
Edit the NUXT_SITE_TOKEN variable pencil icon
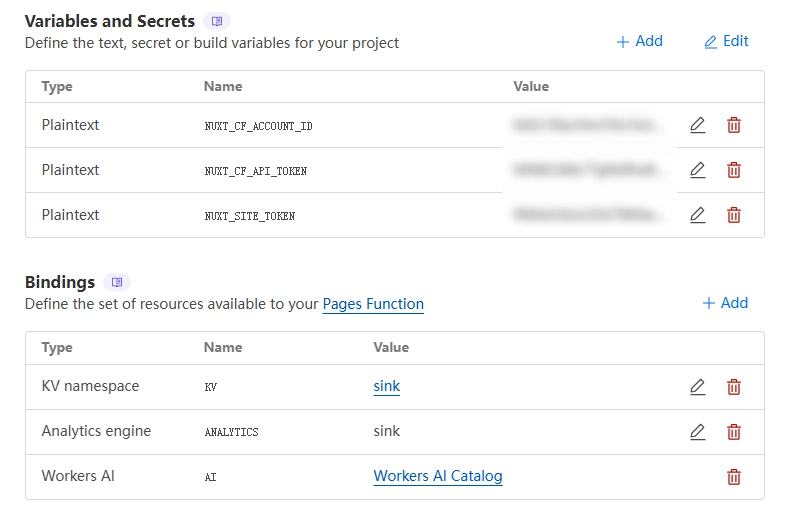click(x=697, y=215)
